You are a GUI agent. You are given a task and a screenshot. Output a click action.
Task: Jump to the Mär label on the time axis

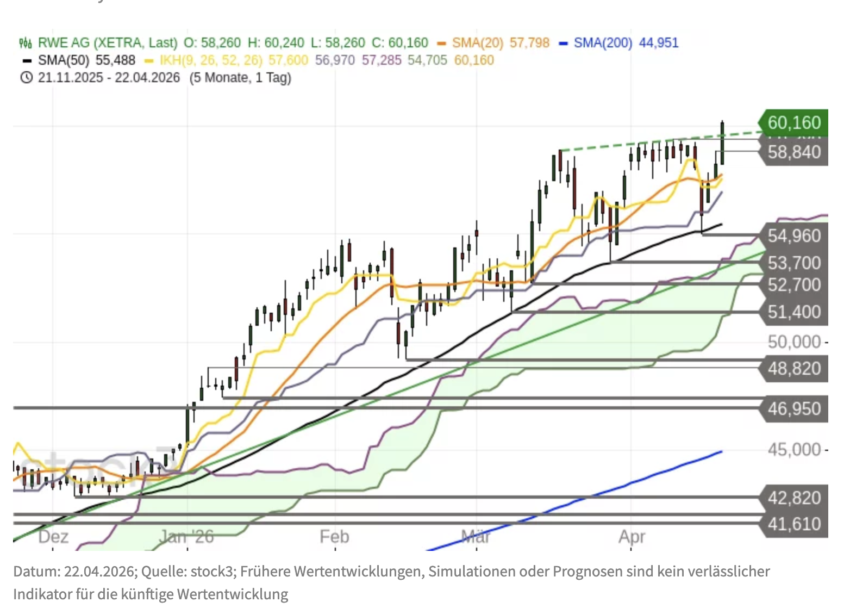point(476,537)
